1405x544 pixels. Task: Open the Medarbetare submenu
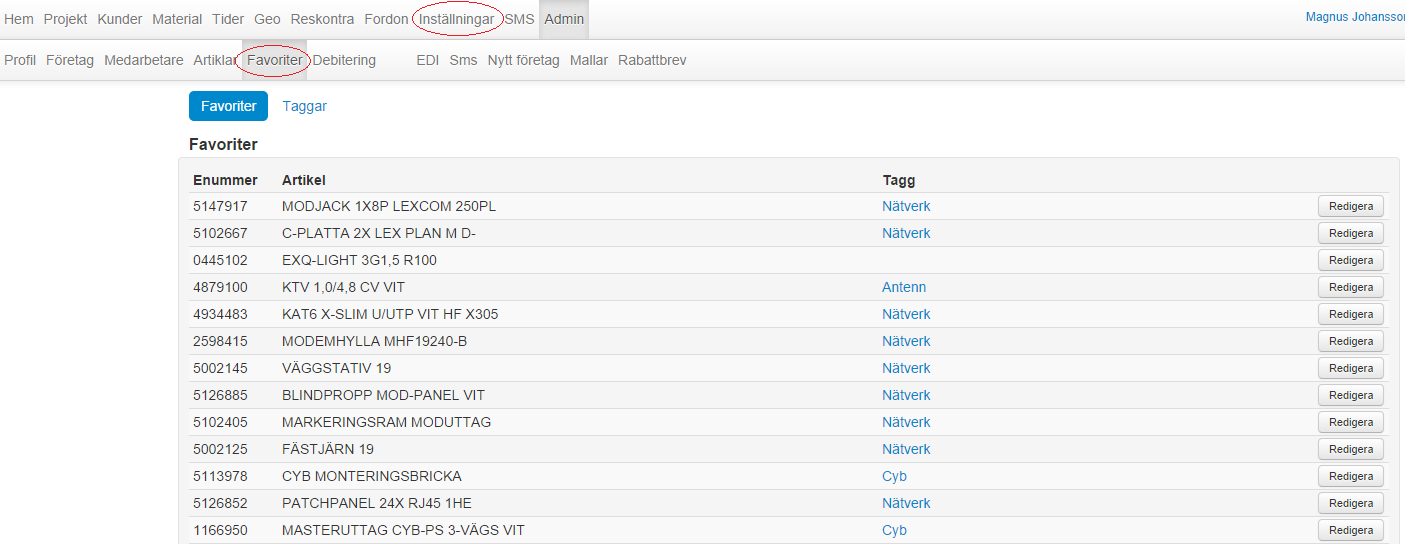pos(144,60)
